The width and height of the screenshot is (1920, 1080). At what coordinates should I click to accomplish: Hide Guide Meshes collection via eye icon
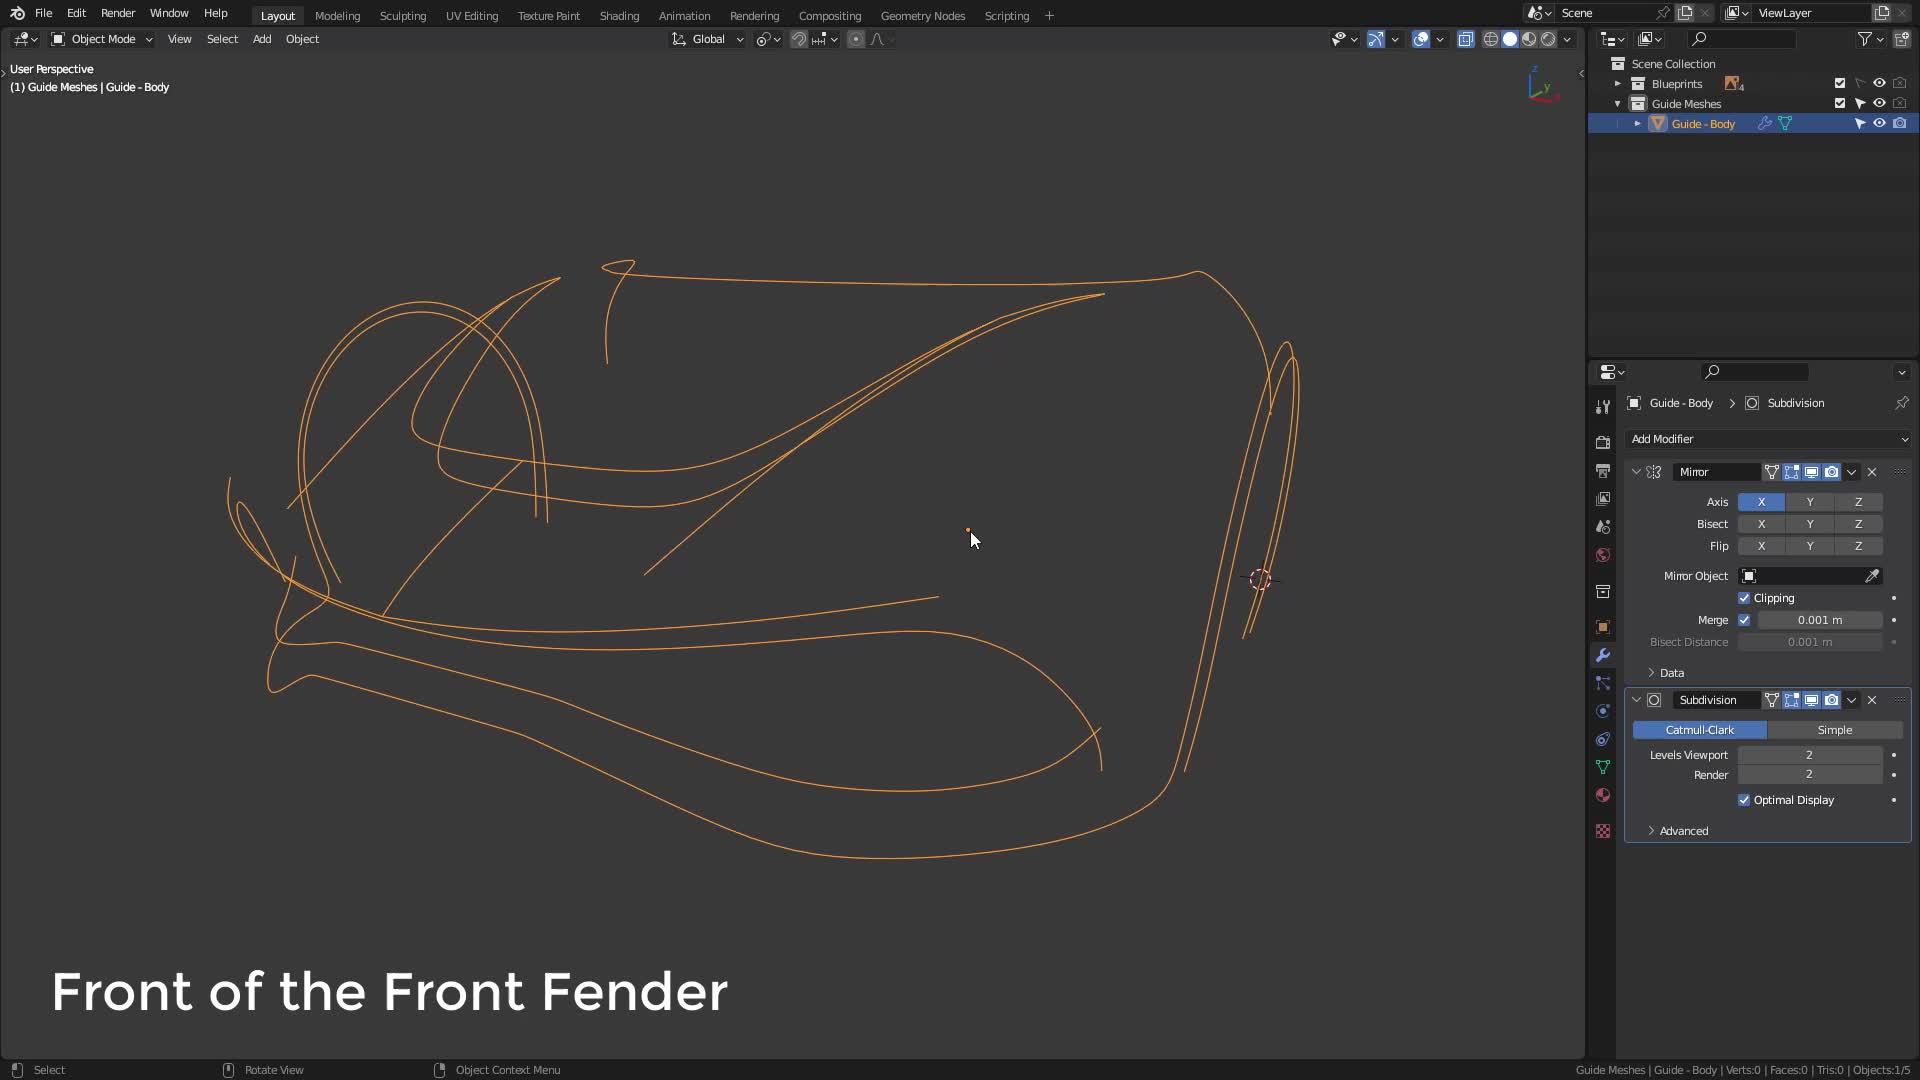1879,104
